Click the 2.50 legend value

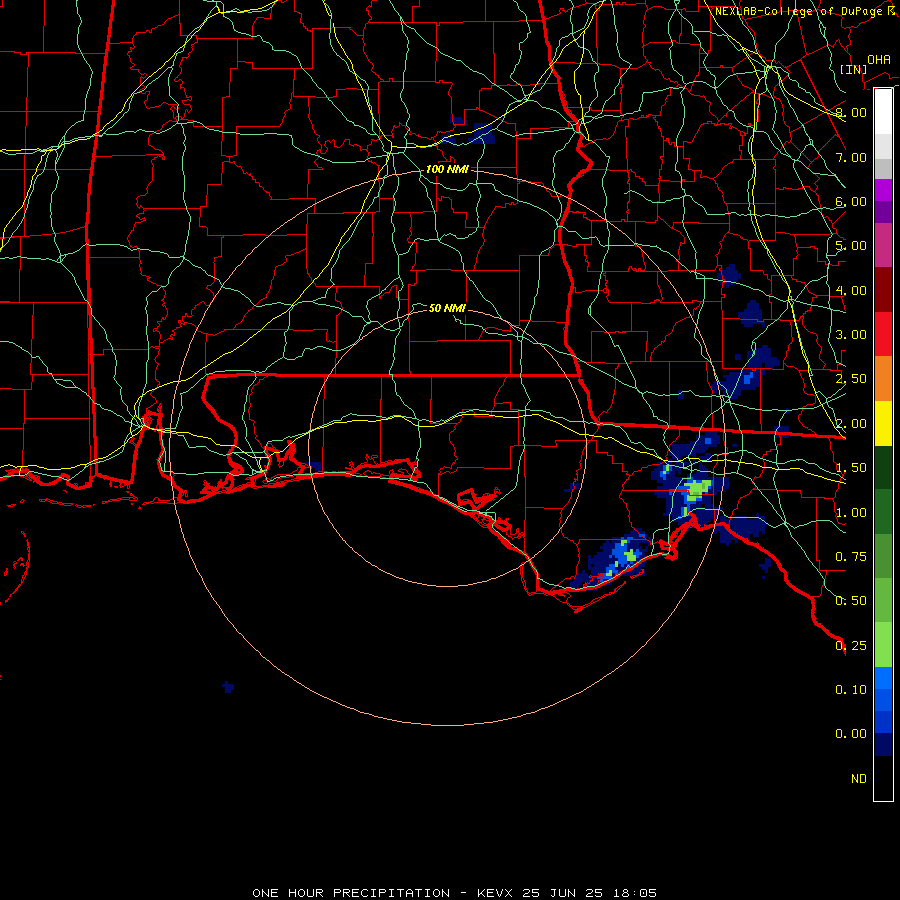pos(851,379)
